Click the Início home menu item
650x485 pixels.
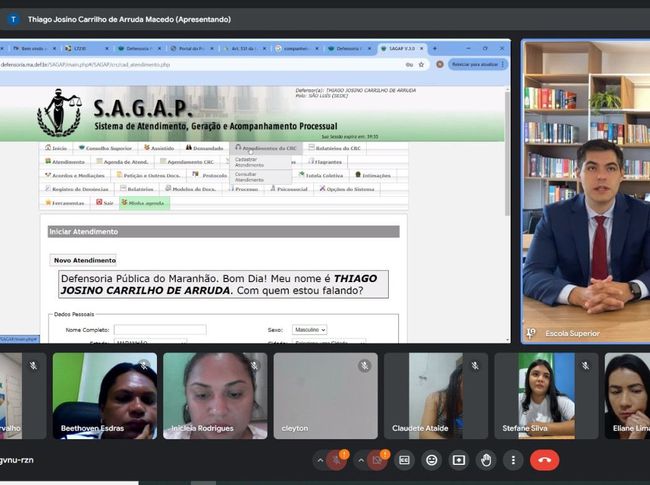(x=55, y=147)
